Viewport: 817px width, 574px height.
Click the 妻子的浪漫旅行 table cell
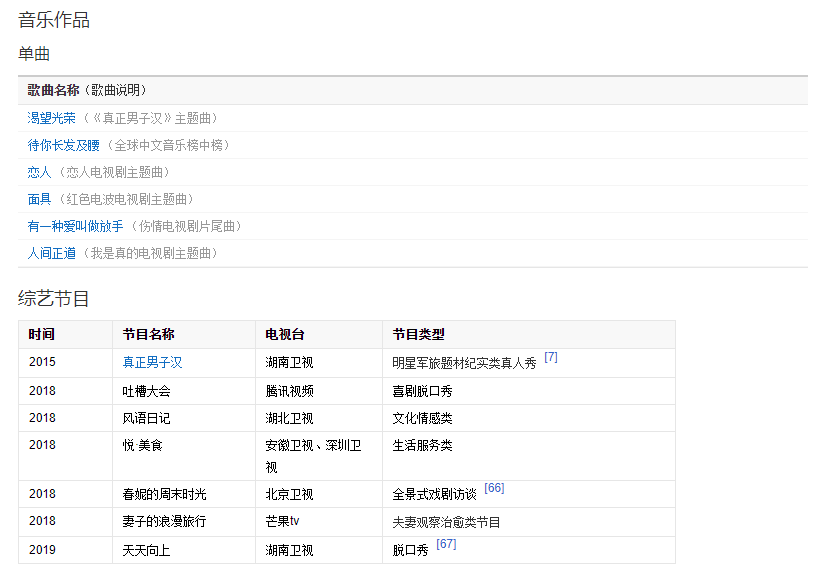(164, 522)
